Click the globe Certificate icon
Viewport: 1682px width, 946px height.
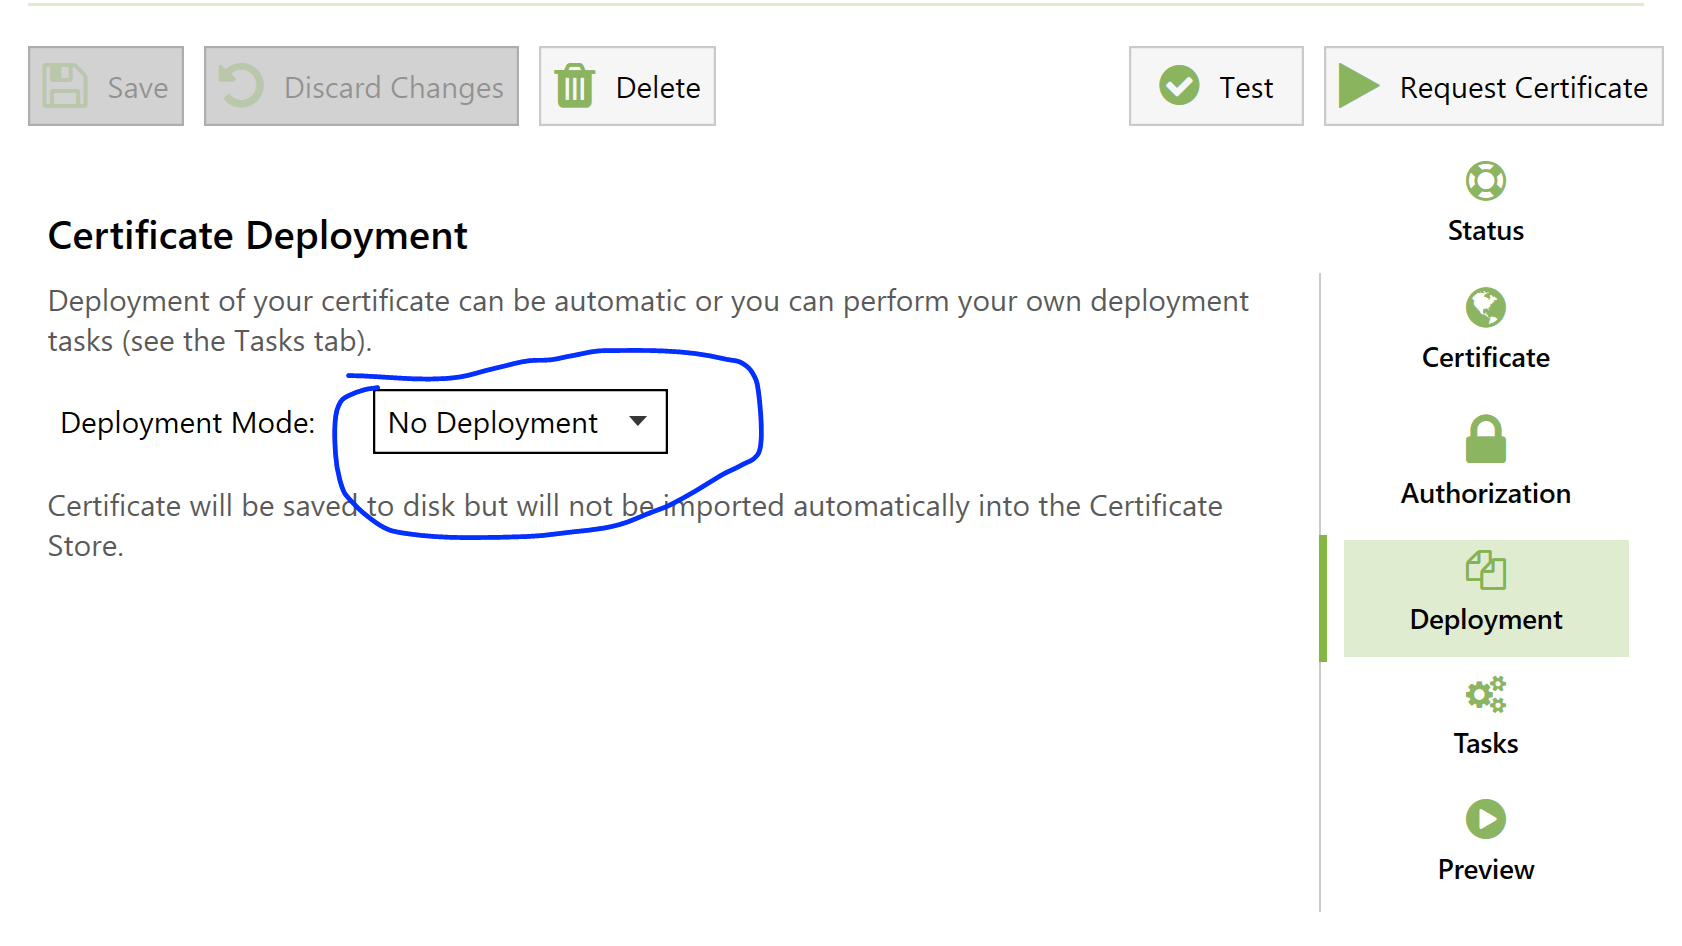point(1485,307)
